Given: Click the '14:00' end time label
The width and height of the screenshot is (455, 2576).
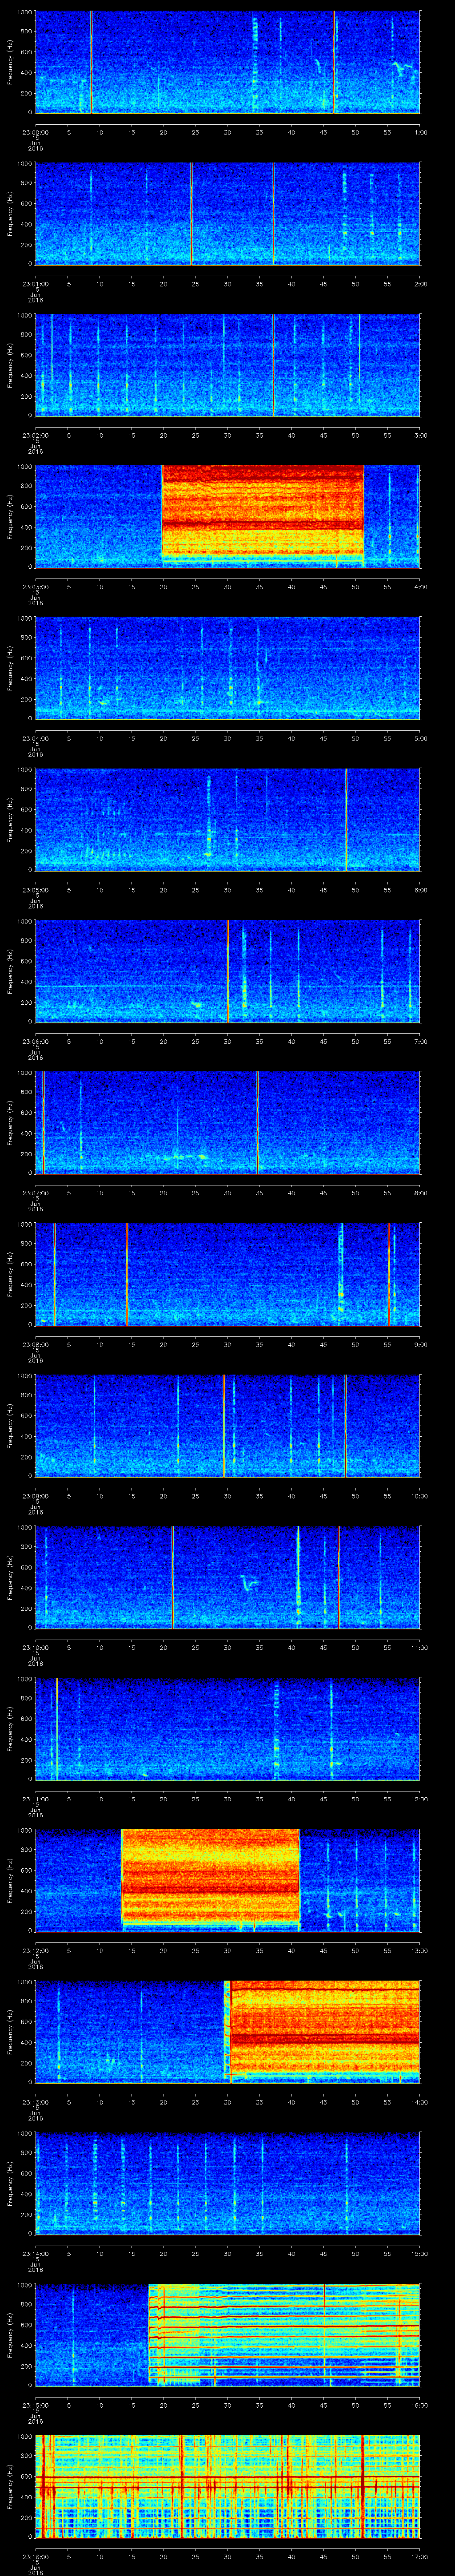Looking at the screenshot, I should 419,2101.
